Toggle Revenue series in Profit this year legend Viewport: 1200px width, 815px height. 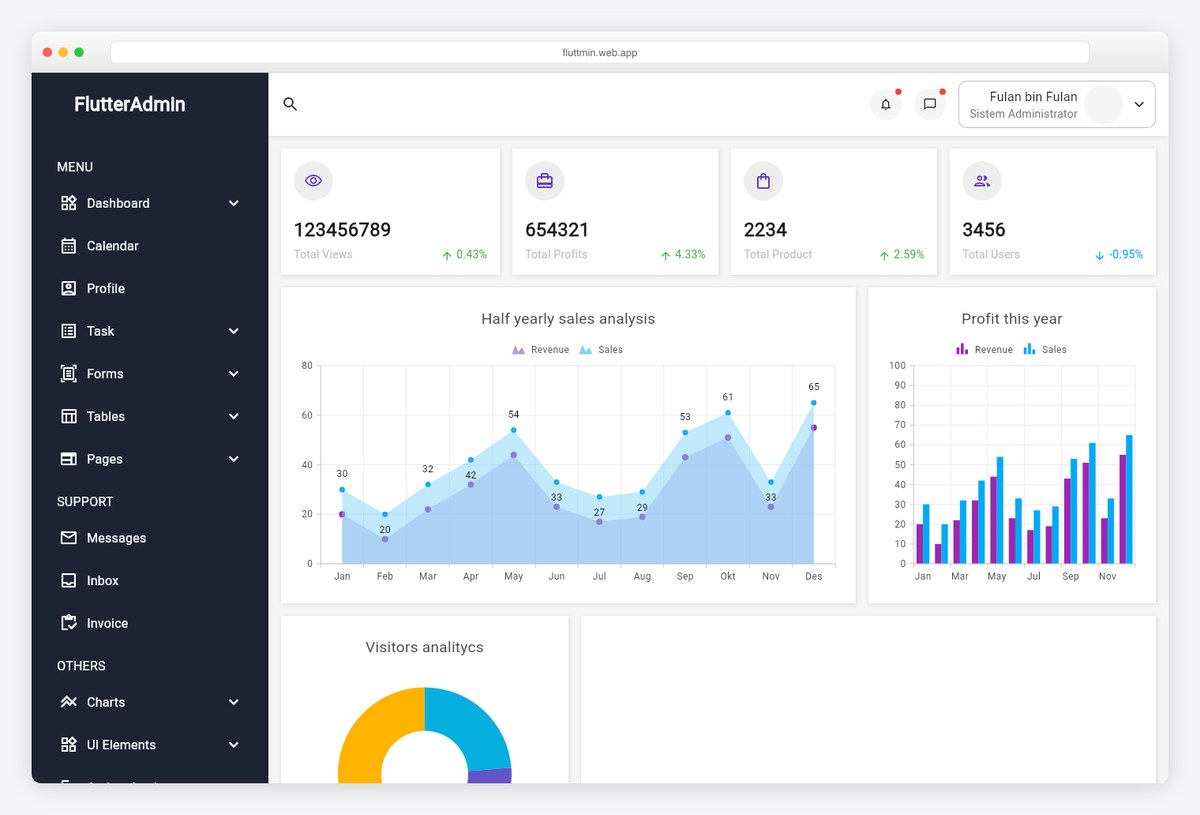[985, 350]
